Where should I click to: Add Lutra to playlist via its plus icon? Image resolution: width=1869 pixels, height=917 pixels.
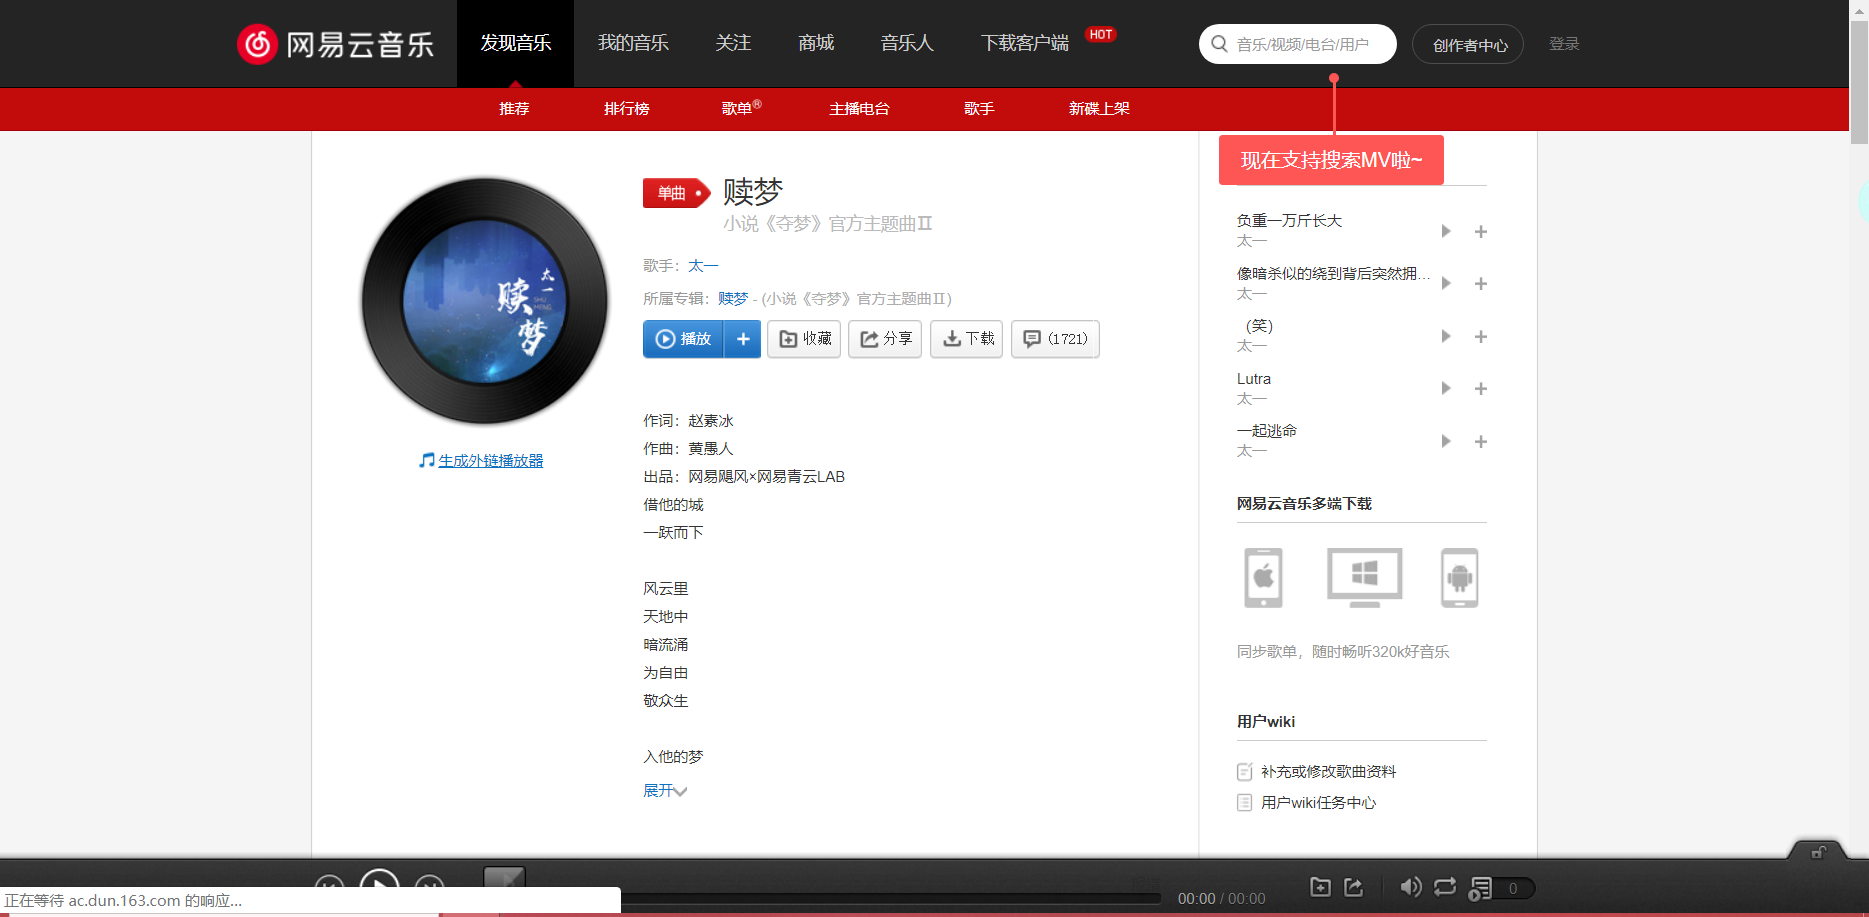1481,388
